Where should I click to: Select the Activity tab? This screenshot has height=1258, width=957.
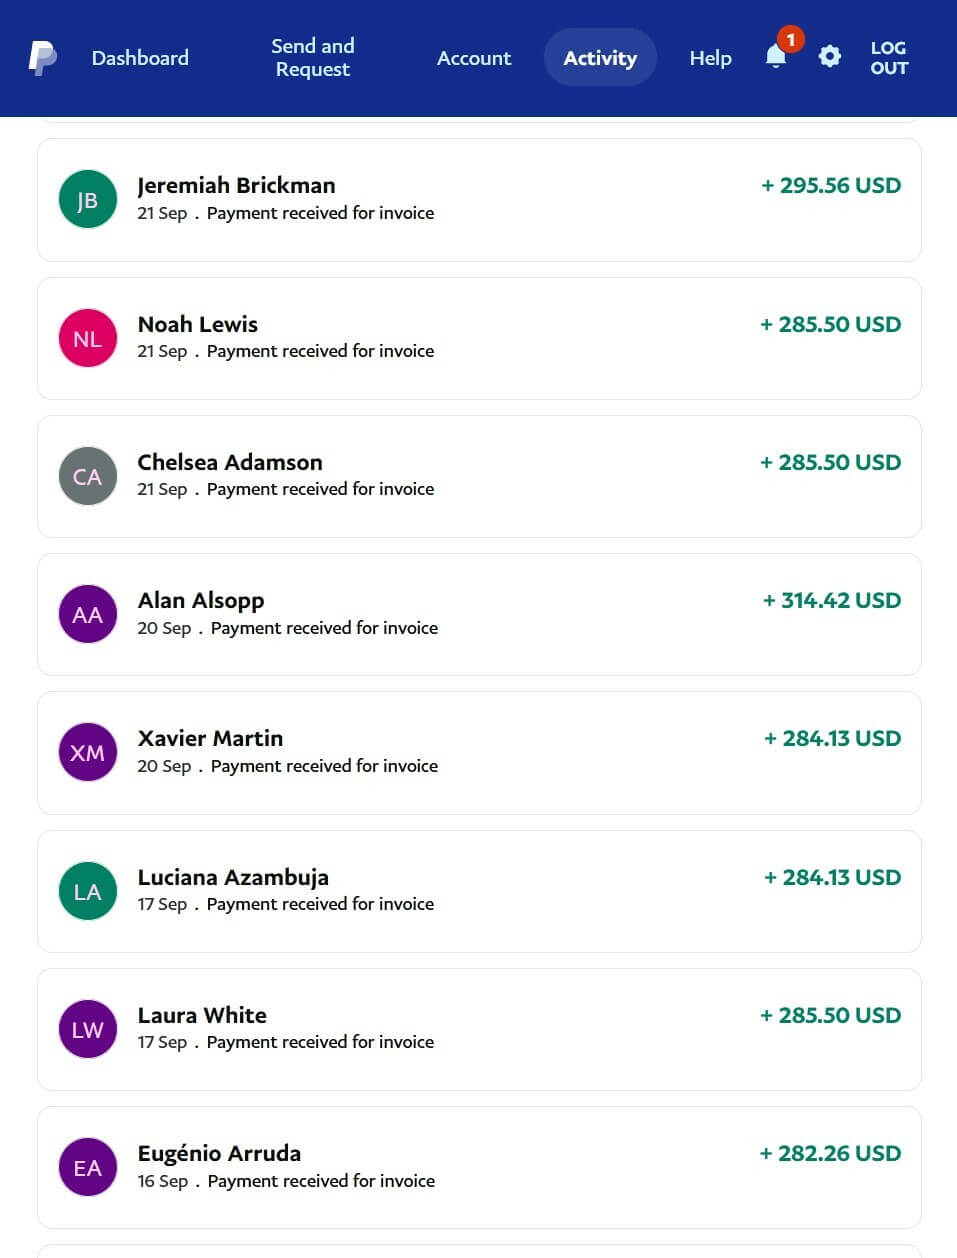click(x=600, y=58)
